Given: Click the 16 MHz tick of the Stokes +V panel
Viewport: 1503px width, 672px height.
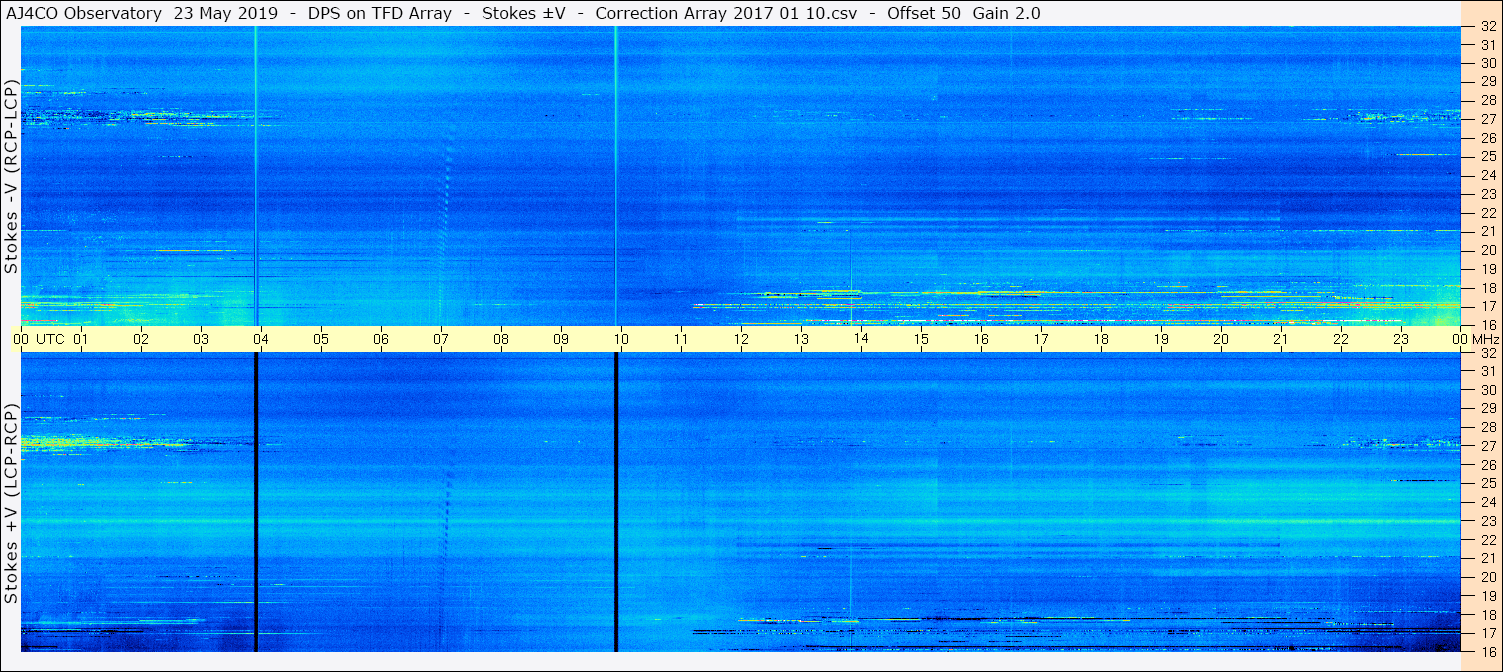Looking at the screenshot, I should tap(1487, 651).
